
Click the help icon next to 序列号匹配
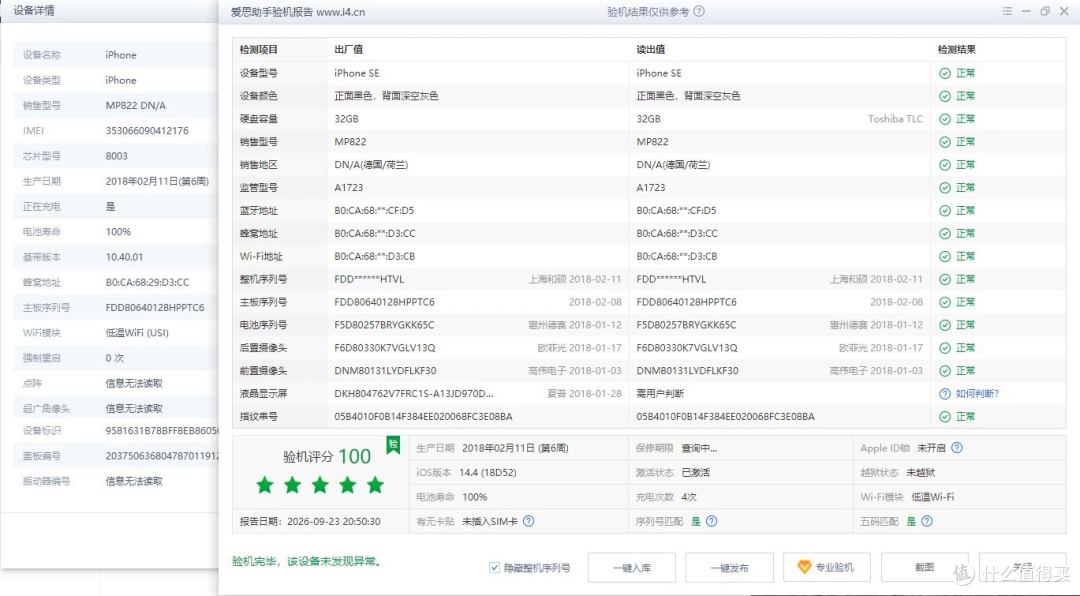coord(712,522)
